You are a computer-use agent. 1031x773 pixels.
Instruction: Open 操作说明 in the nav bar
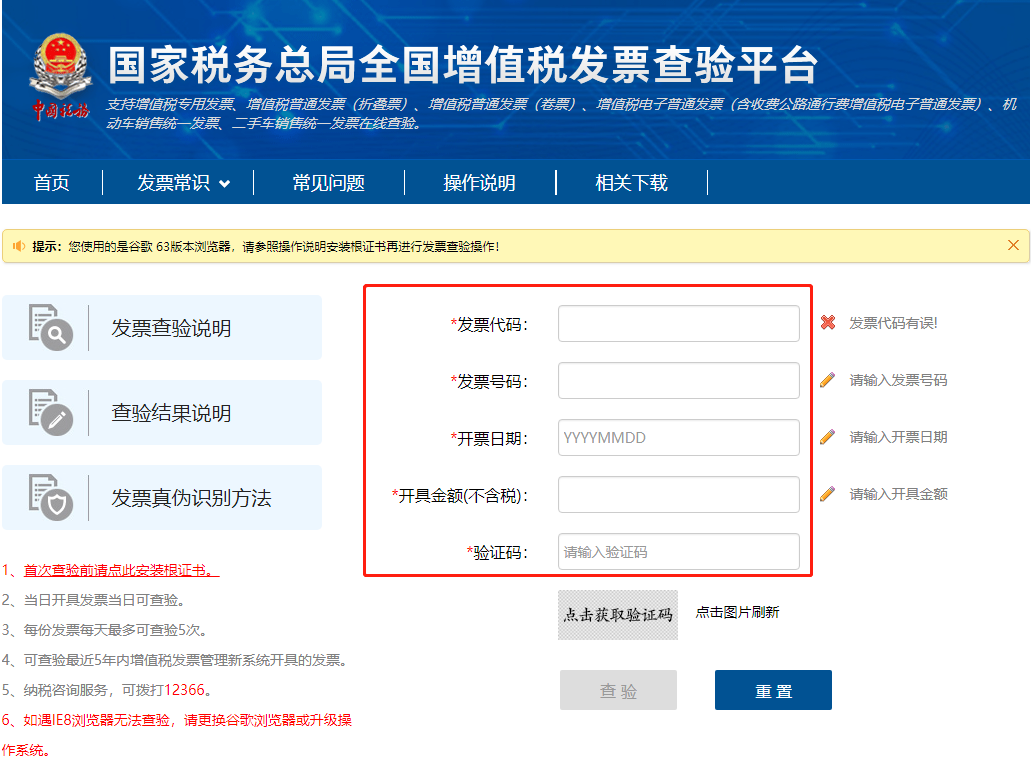(479, 183)
